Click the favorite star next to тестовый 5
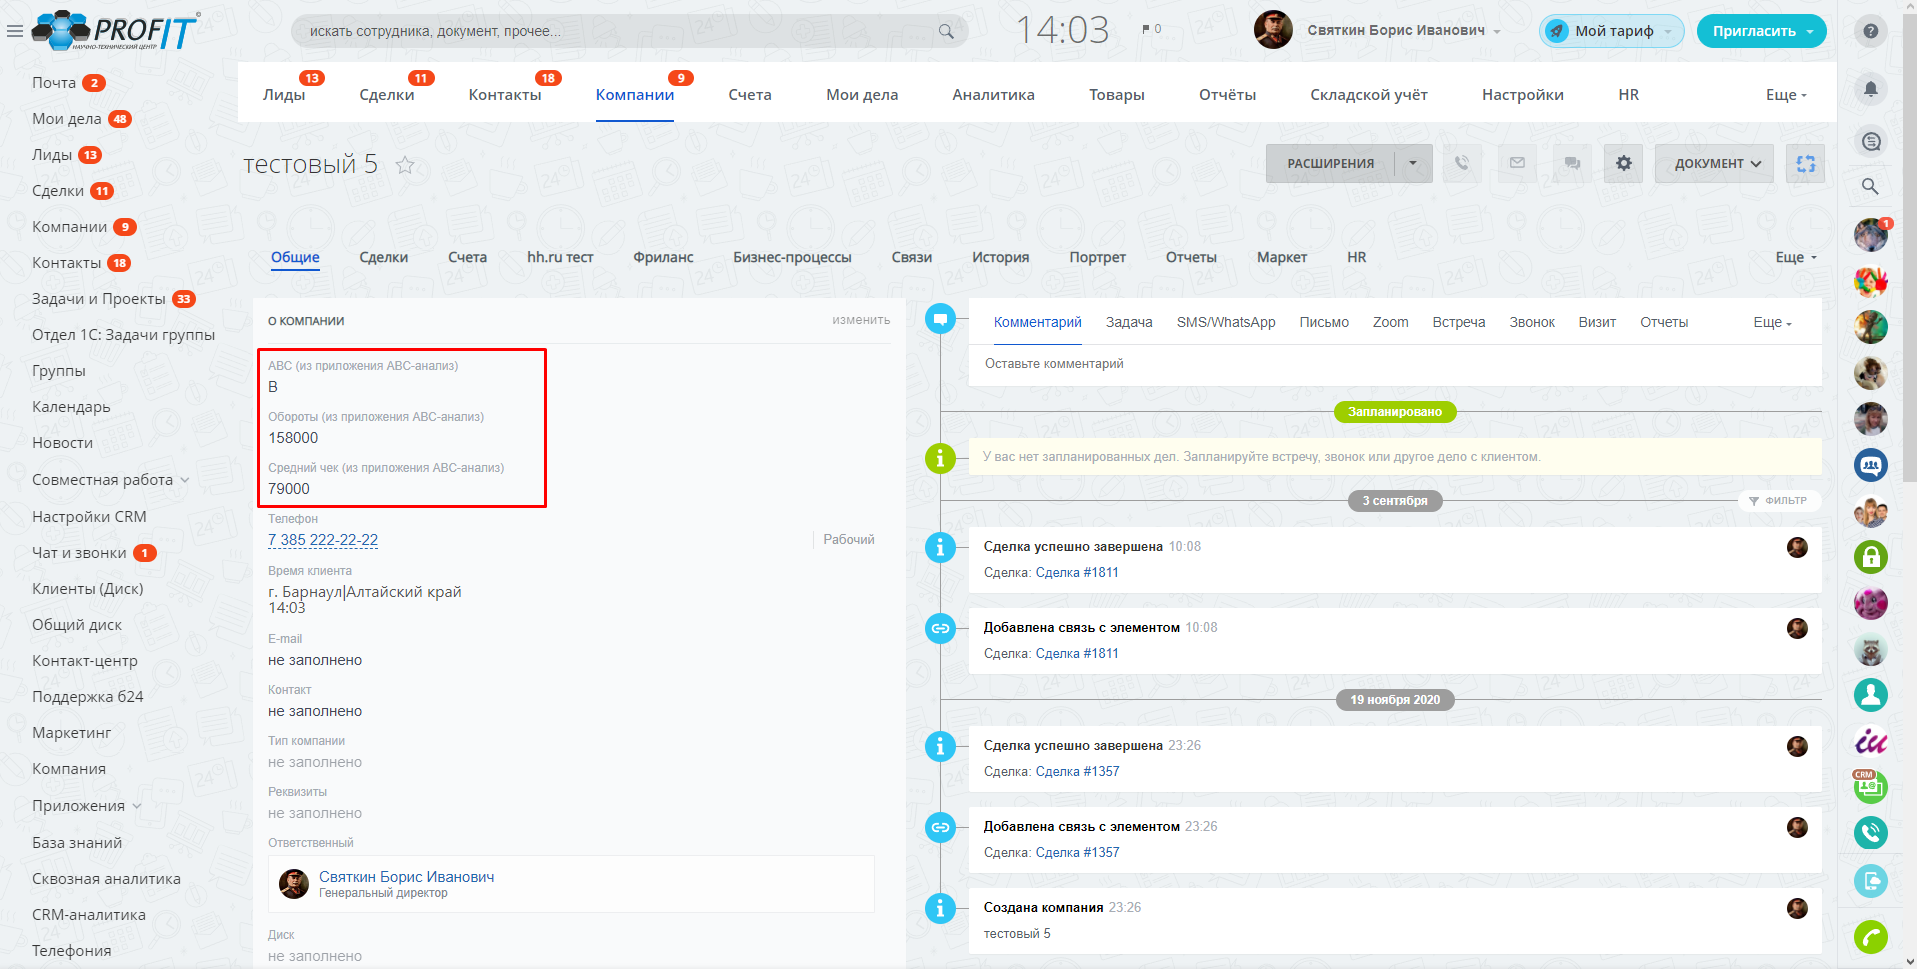 click(405, 165)
